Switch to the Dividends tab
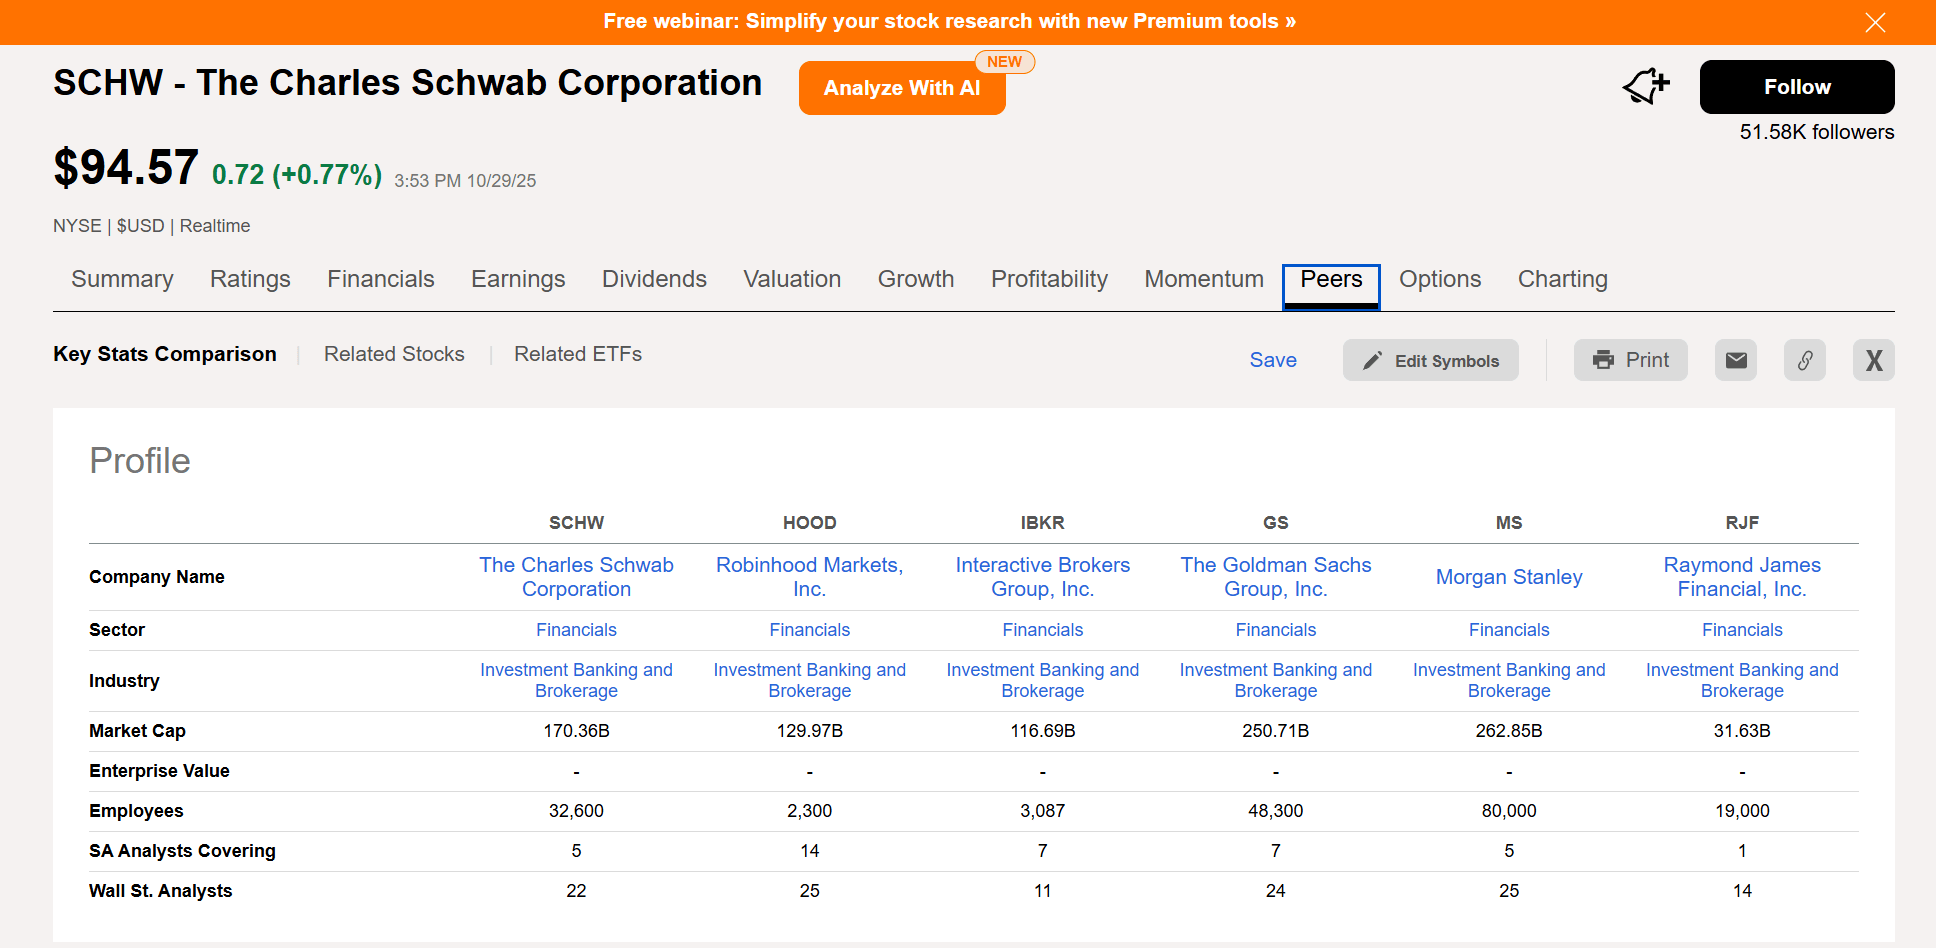Viewport: 1936px width, 948px height. point(654,279)
